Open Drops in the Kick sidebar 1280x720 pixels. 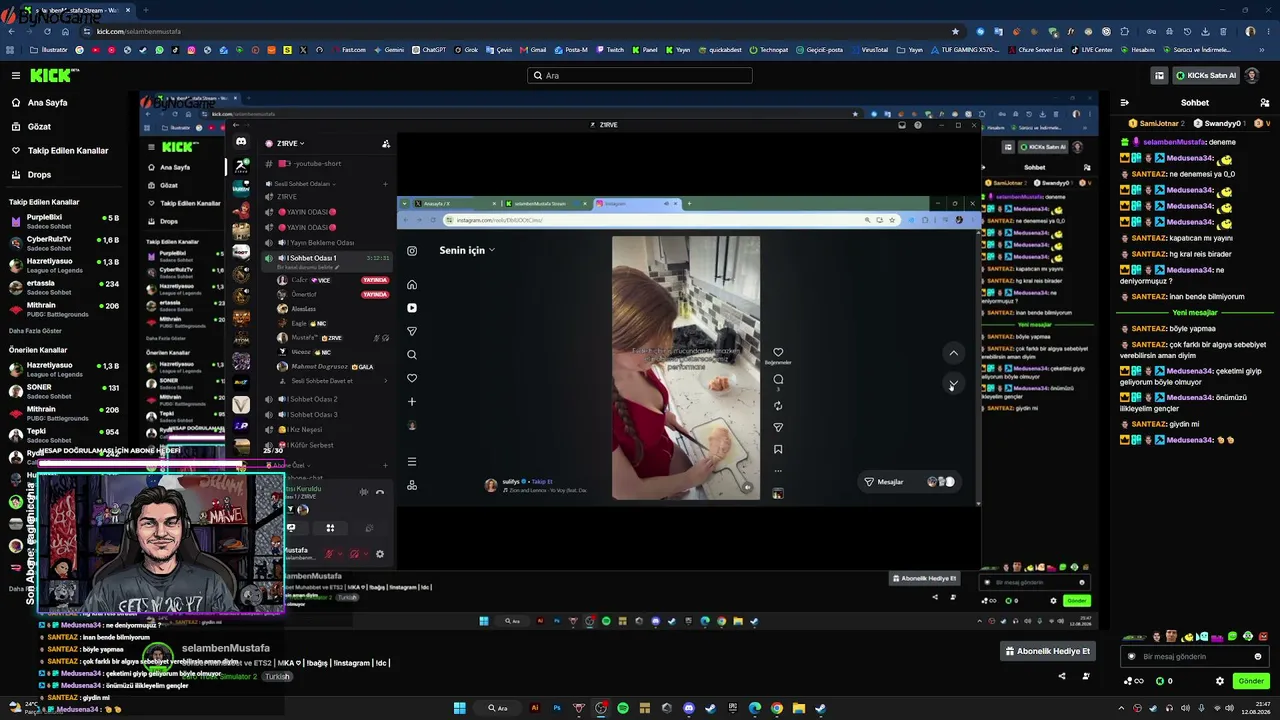[x=39, y=175]
